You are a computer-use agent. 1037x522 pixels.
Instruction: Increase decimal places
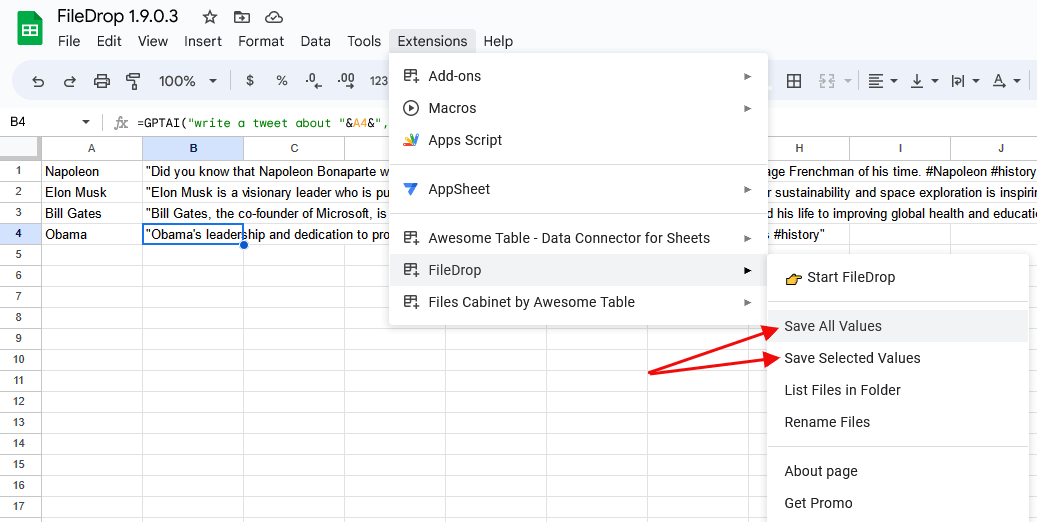346,81
